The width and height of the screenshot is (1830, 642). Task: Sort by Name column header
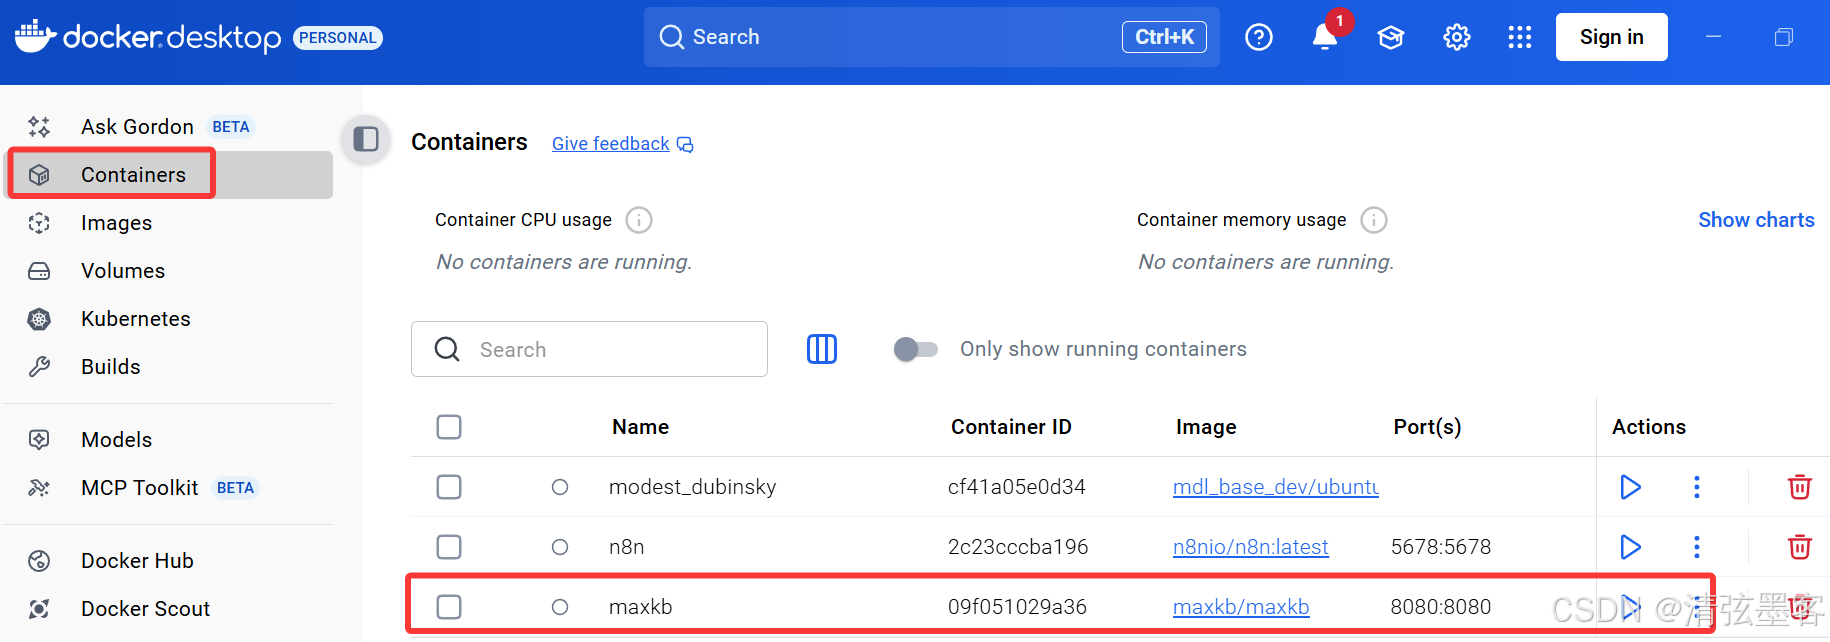641,427
